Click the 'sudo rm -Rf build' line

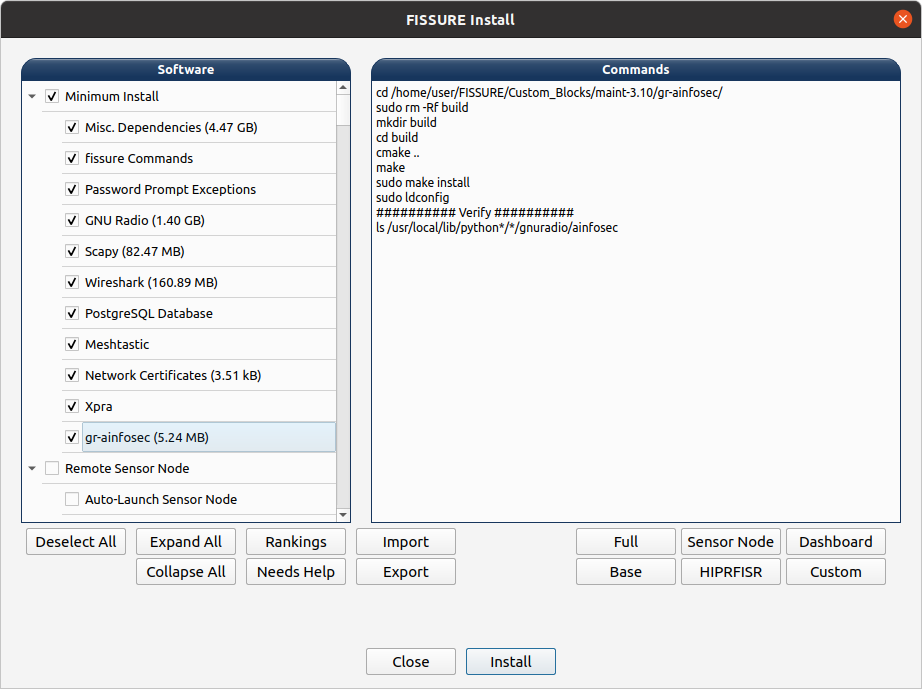[422, 108]
